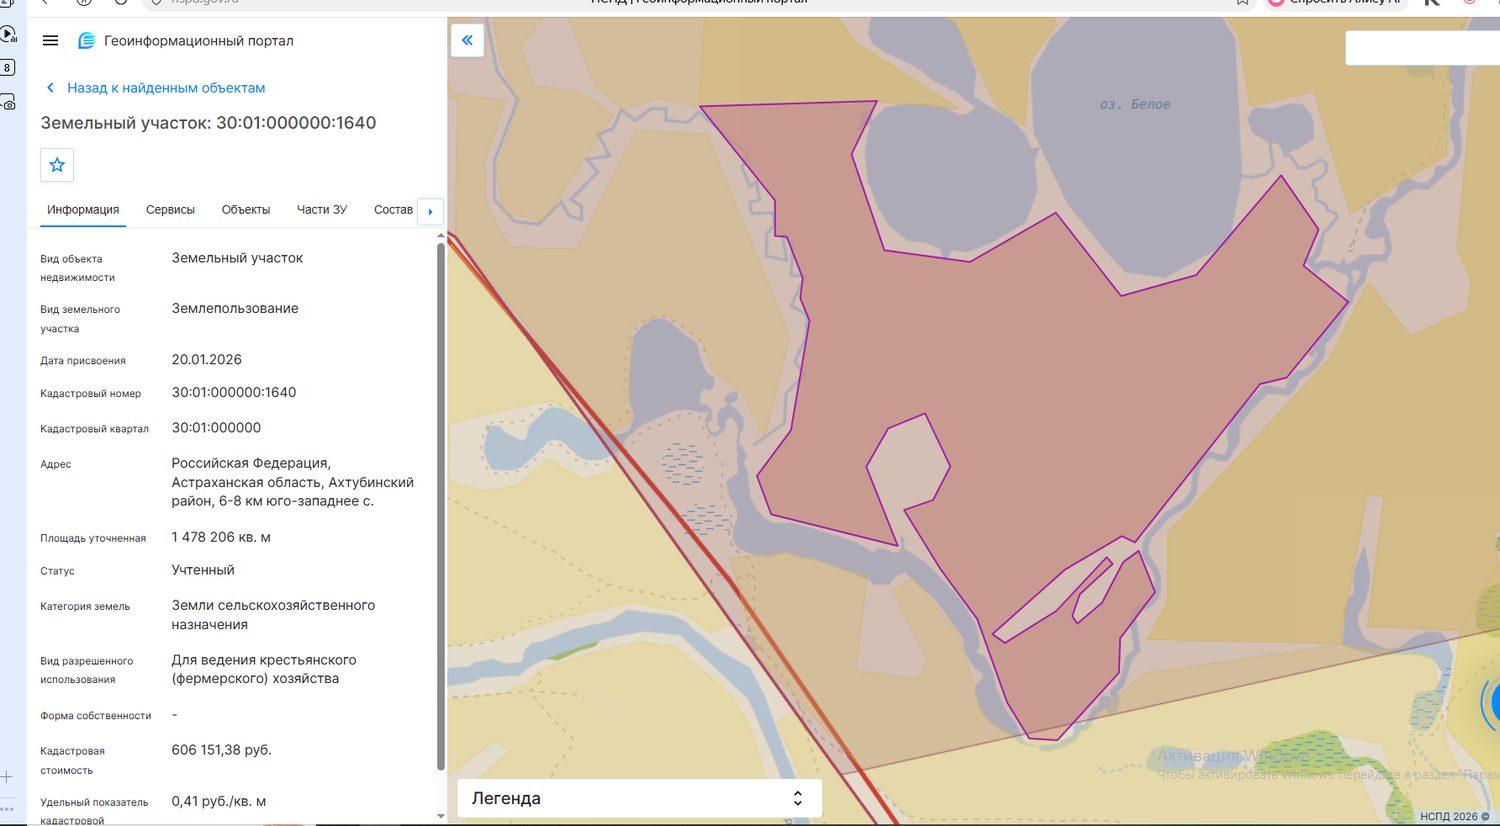Viewport: 1500px width, 826px height.
Task: Add land plot to favorites star
Action: (57, 165)
